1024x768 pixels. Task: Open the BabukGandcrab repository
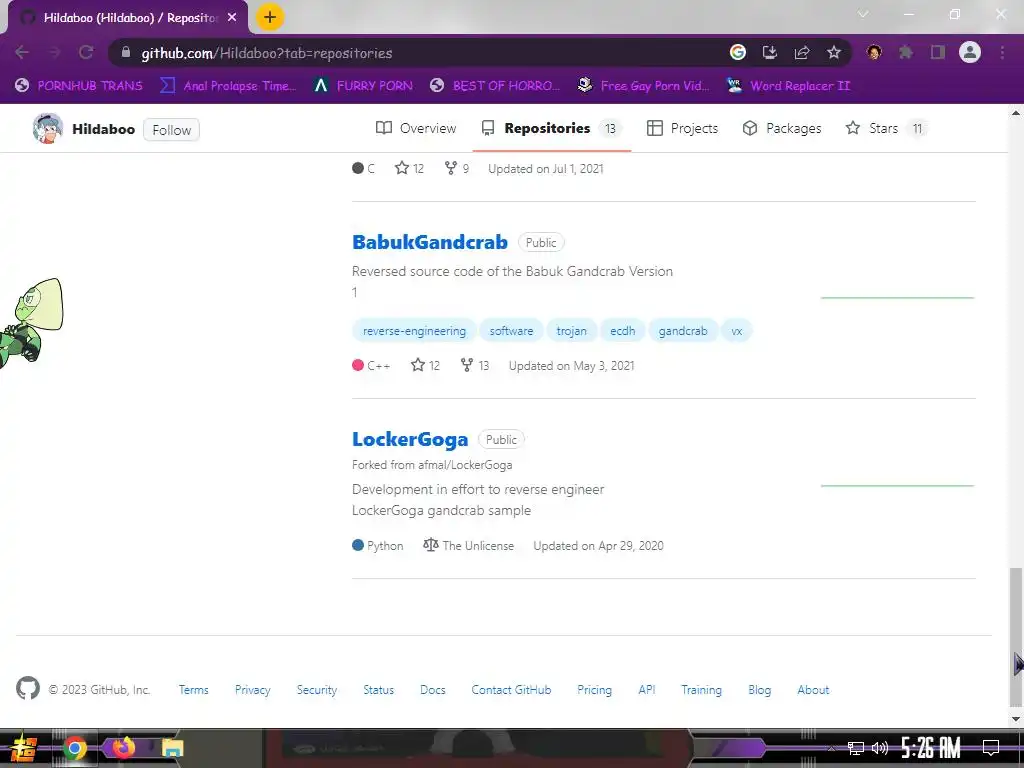(430, 242)
